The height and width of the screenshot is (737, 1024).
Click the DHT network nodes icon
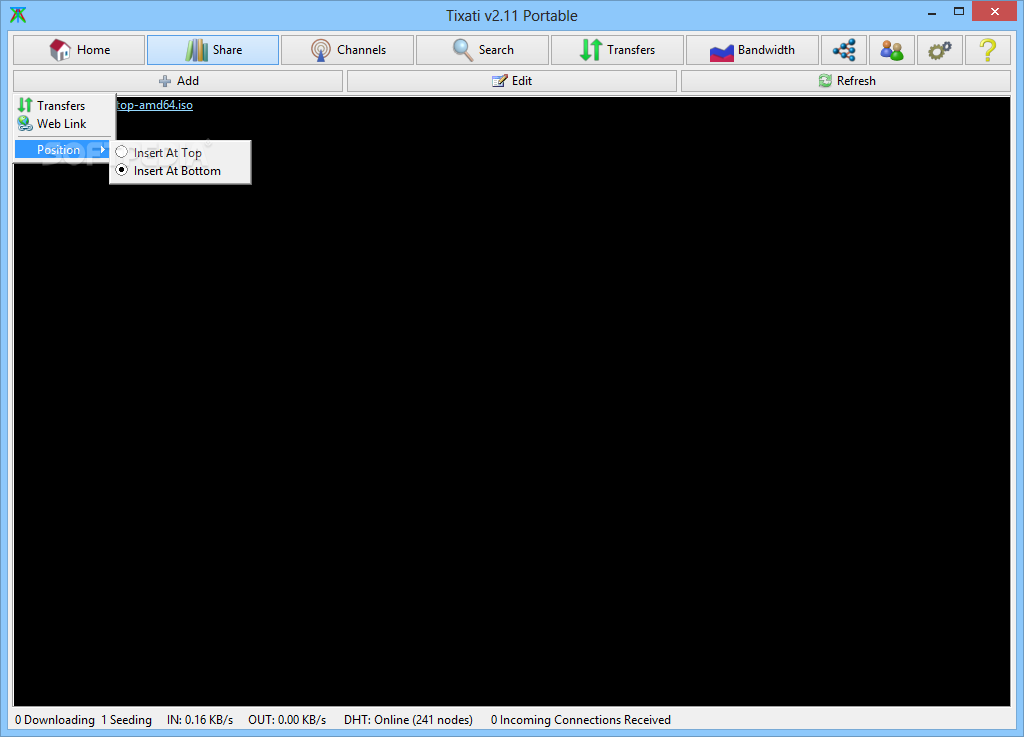[844, 50]
